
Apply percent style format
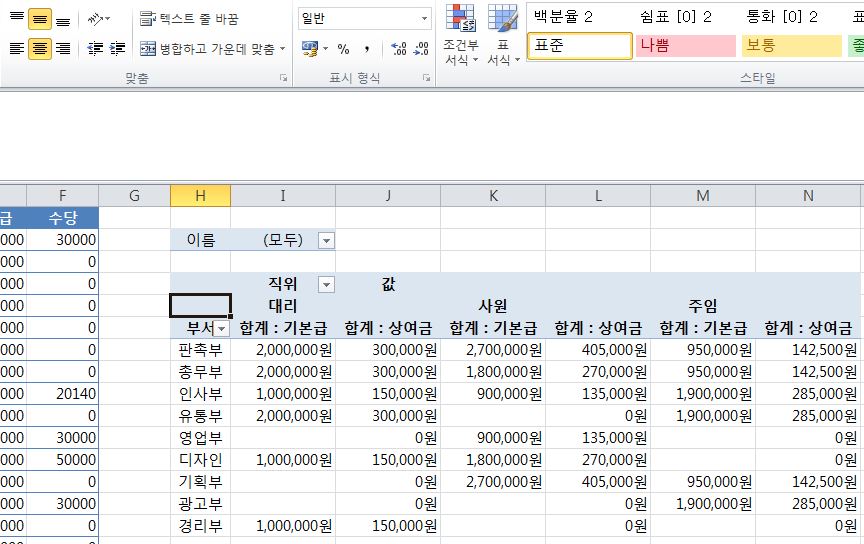pos(343,48)
